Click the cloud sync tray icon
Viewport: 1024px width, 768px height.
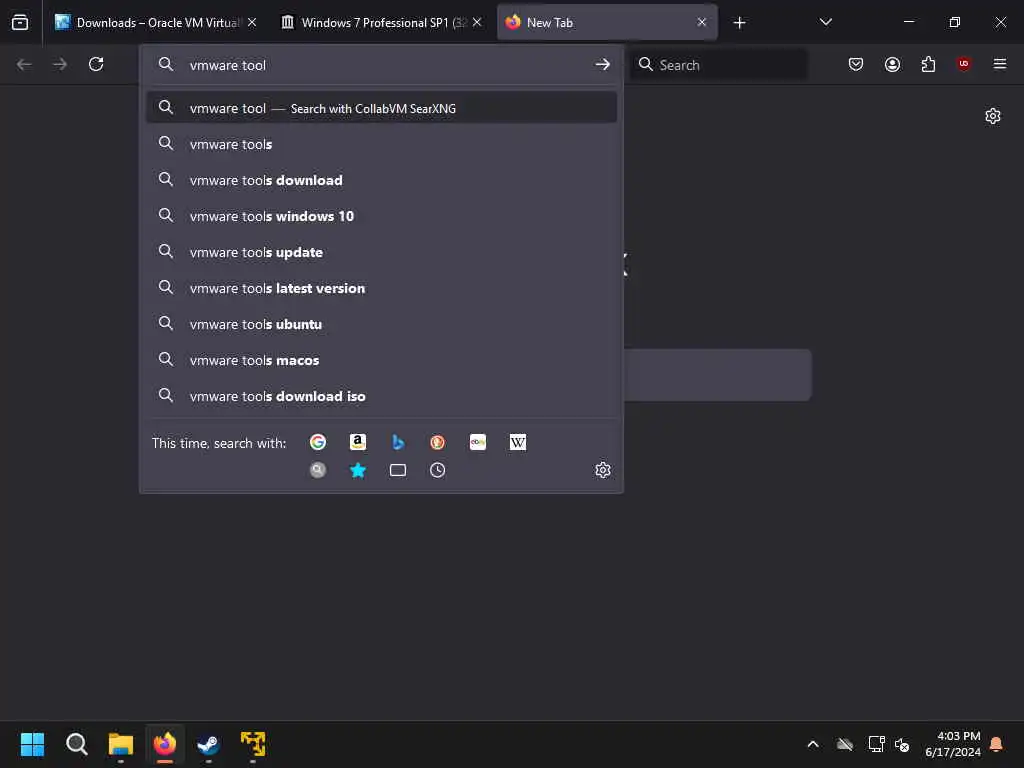(845, 744)
